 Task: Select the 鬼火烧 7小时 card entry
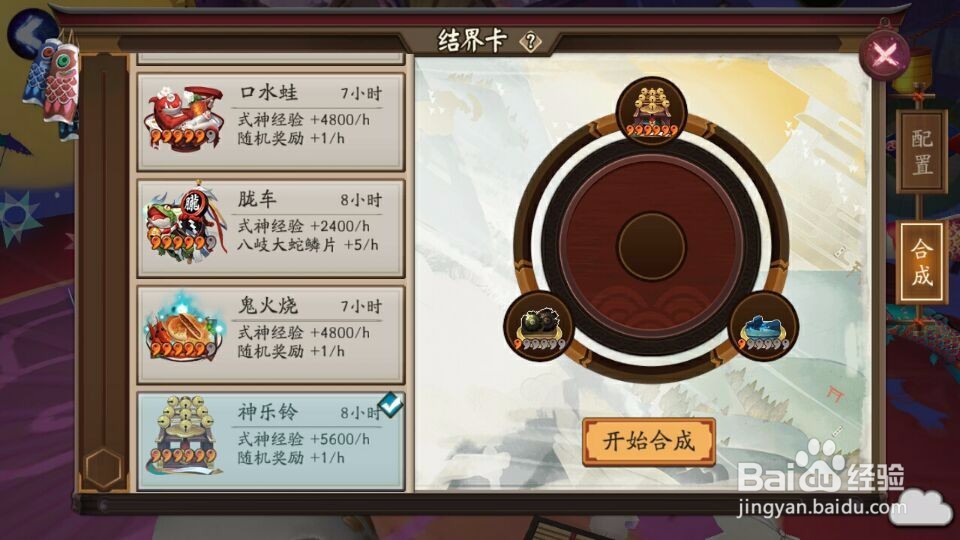coord(271,335)
